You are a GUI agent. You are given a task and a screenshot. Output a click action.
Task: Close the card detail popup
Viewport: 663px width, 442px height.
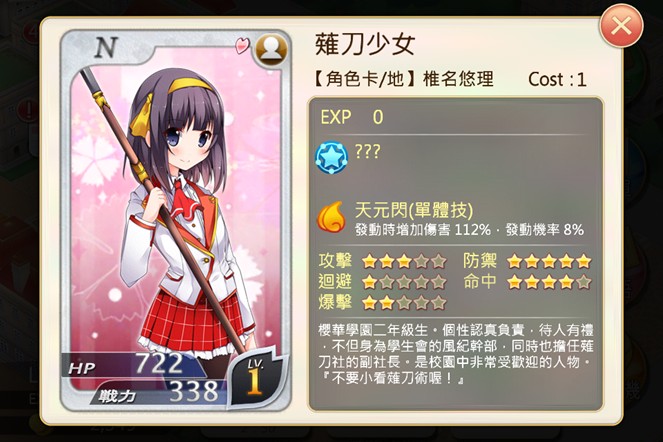621,26
